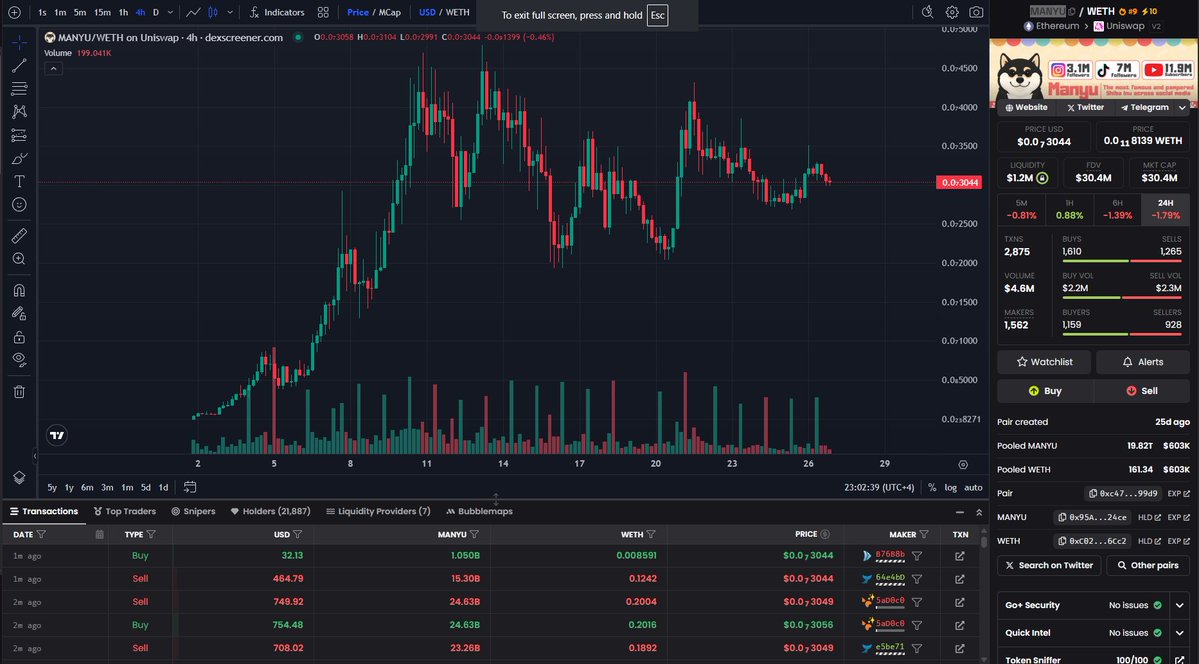Minimize the transactions panel
This screenshot has width=1199, height=664.
[x=960, y=512]
